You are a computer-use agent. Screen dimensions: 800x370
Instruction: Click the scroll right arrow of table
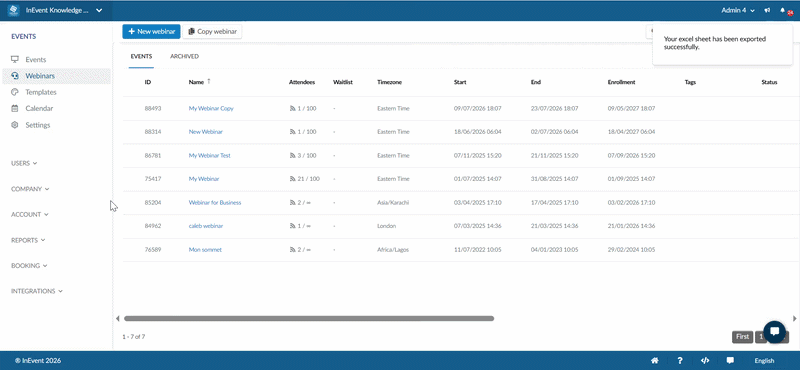pos(794,318)
